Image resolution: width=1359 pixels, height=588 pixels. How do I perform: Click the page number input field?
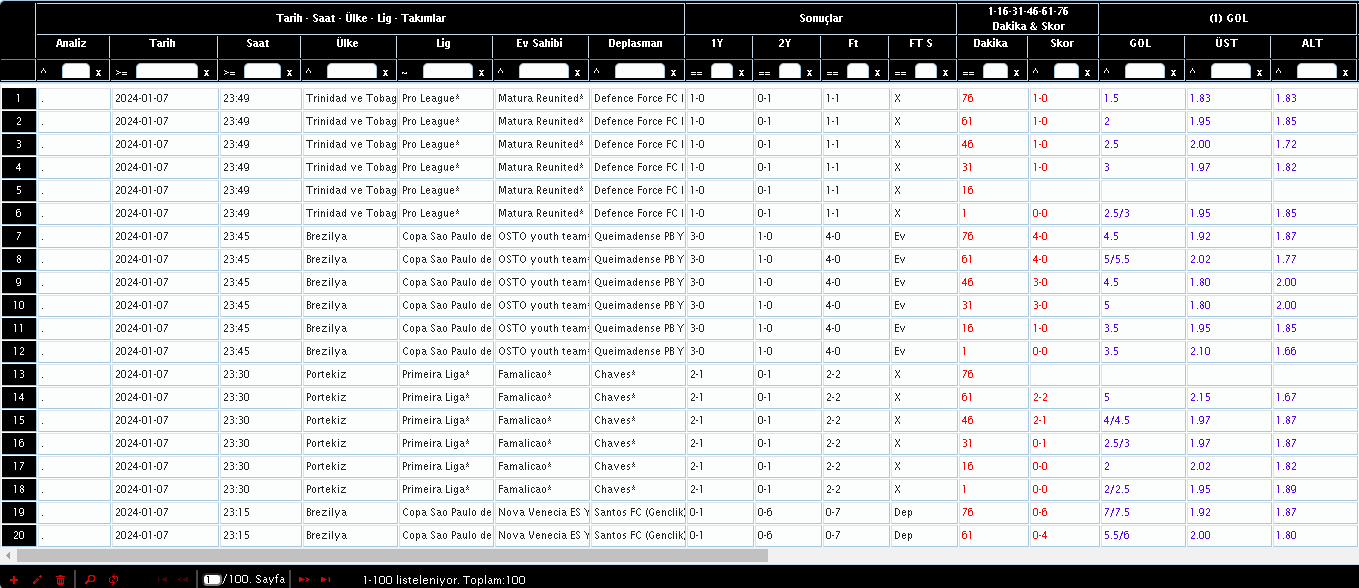click(212, 579)
